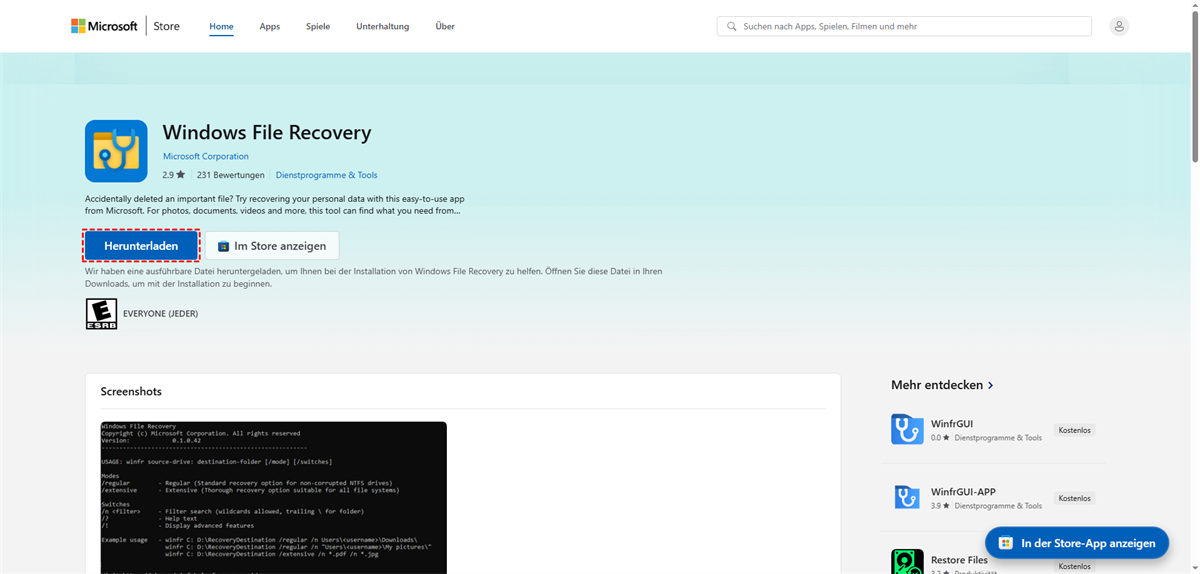Click the 231 Bewertungen text
Image resolution: width=1200 pixels, height=574 pixels.
[x=231, y=175]
